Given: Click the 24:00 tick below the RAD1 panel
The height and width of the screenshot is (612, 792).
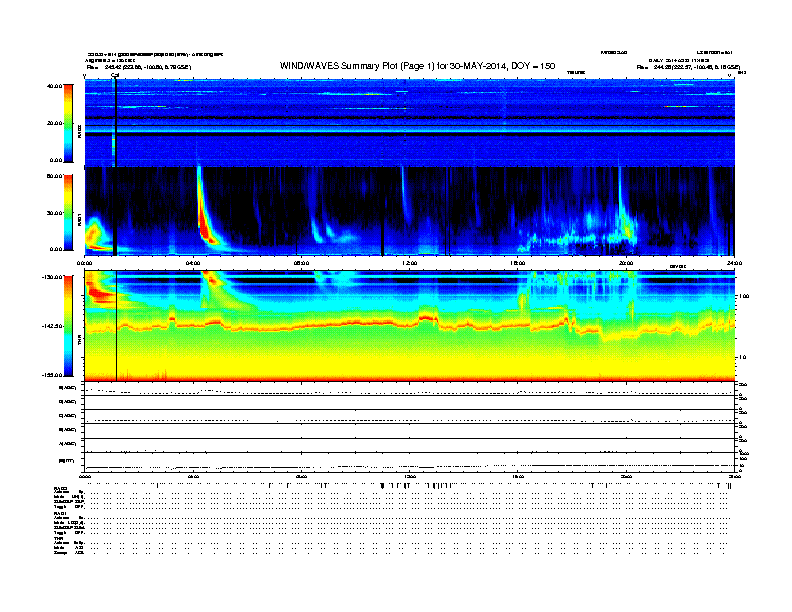Looking at the screenshot, I should click(x=734, y=263).
